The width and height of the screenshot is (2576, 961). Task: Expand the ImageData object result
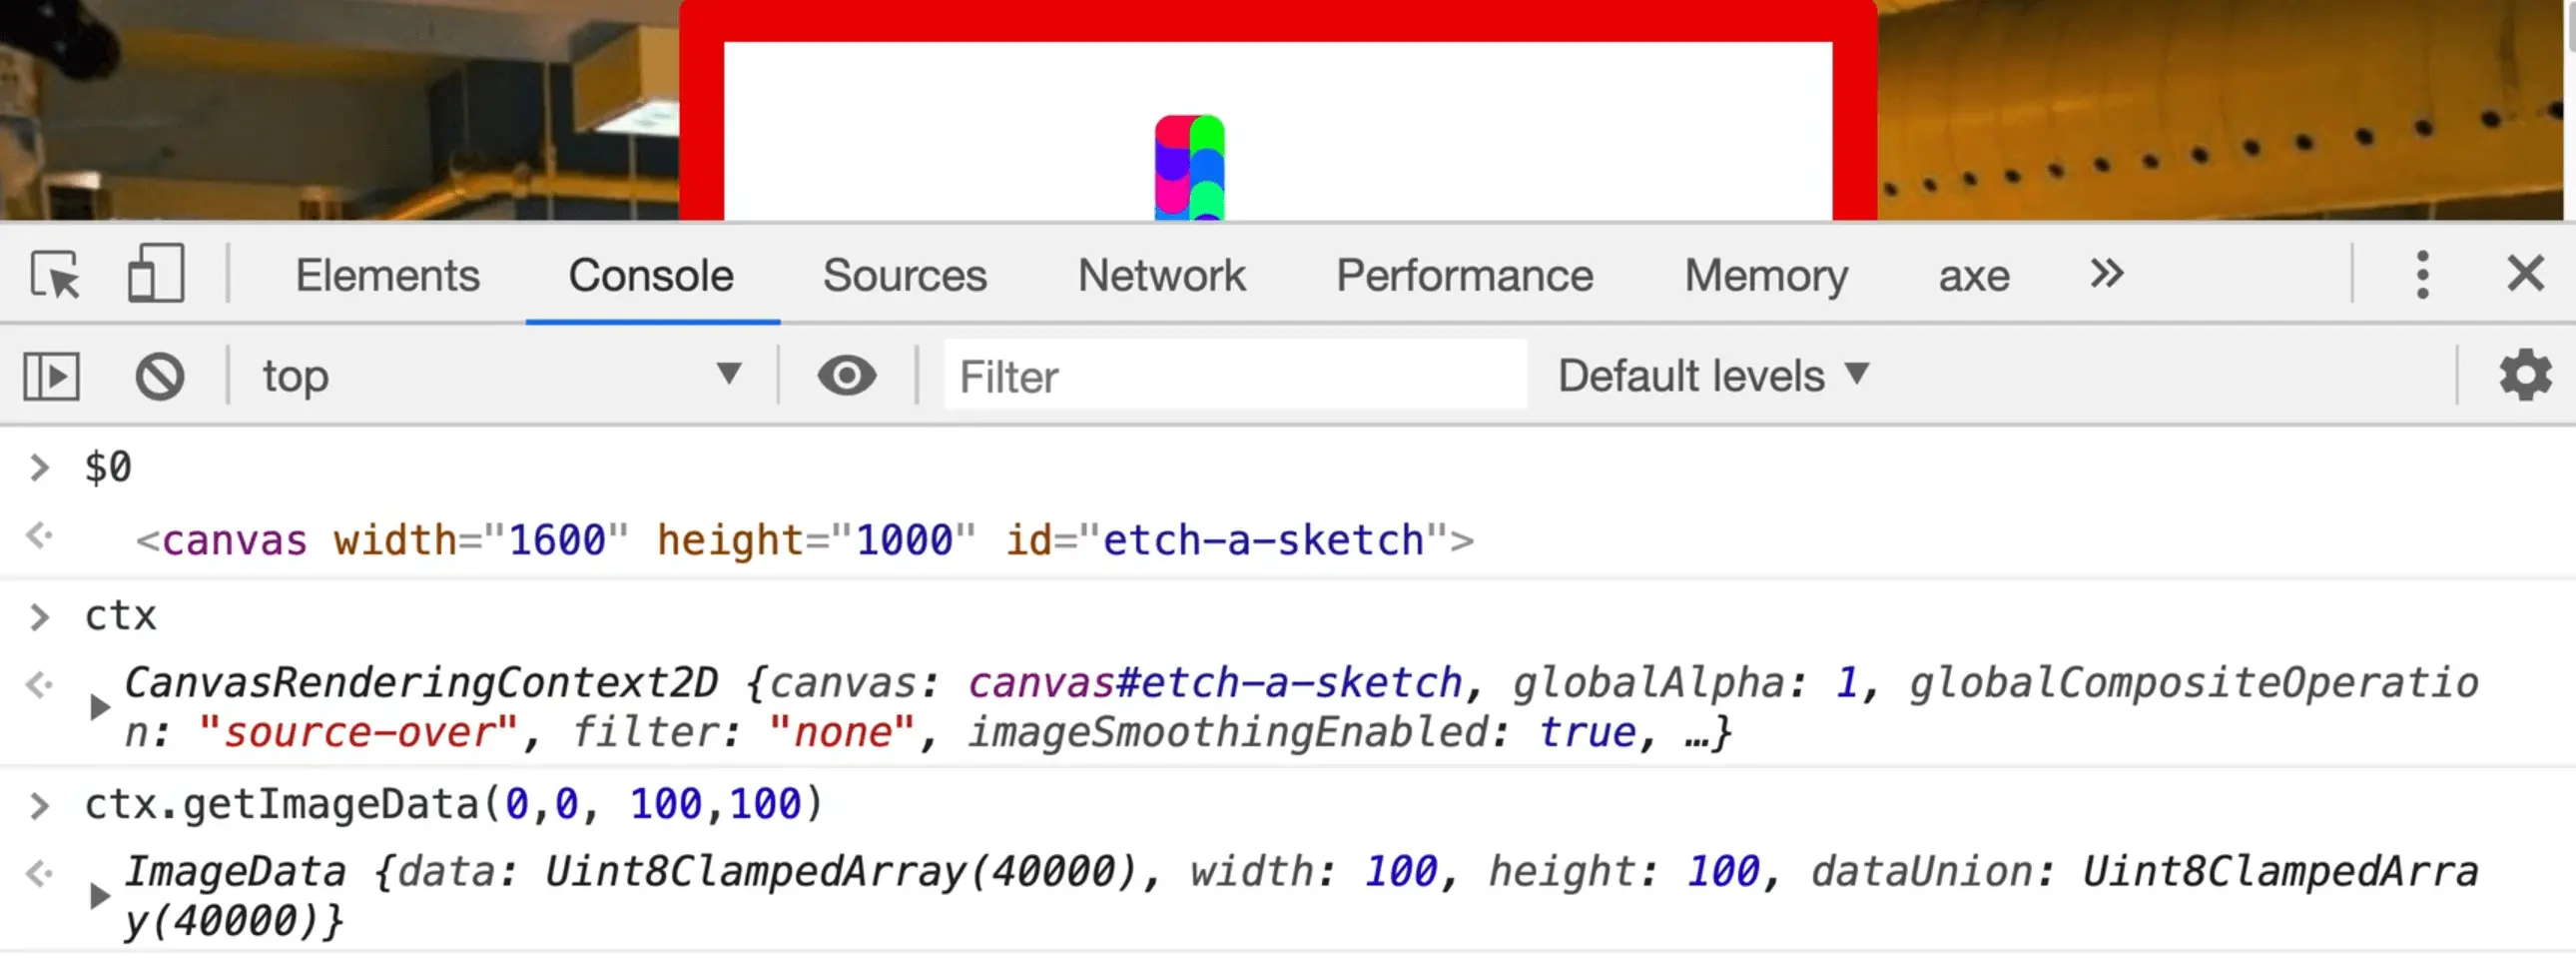point(99,896)
